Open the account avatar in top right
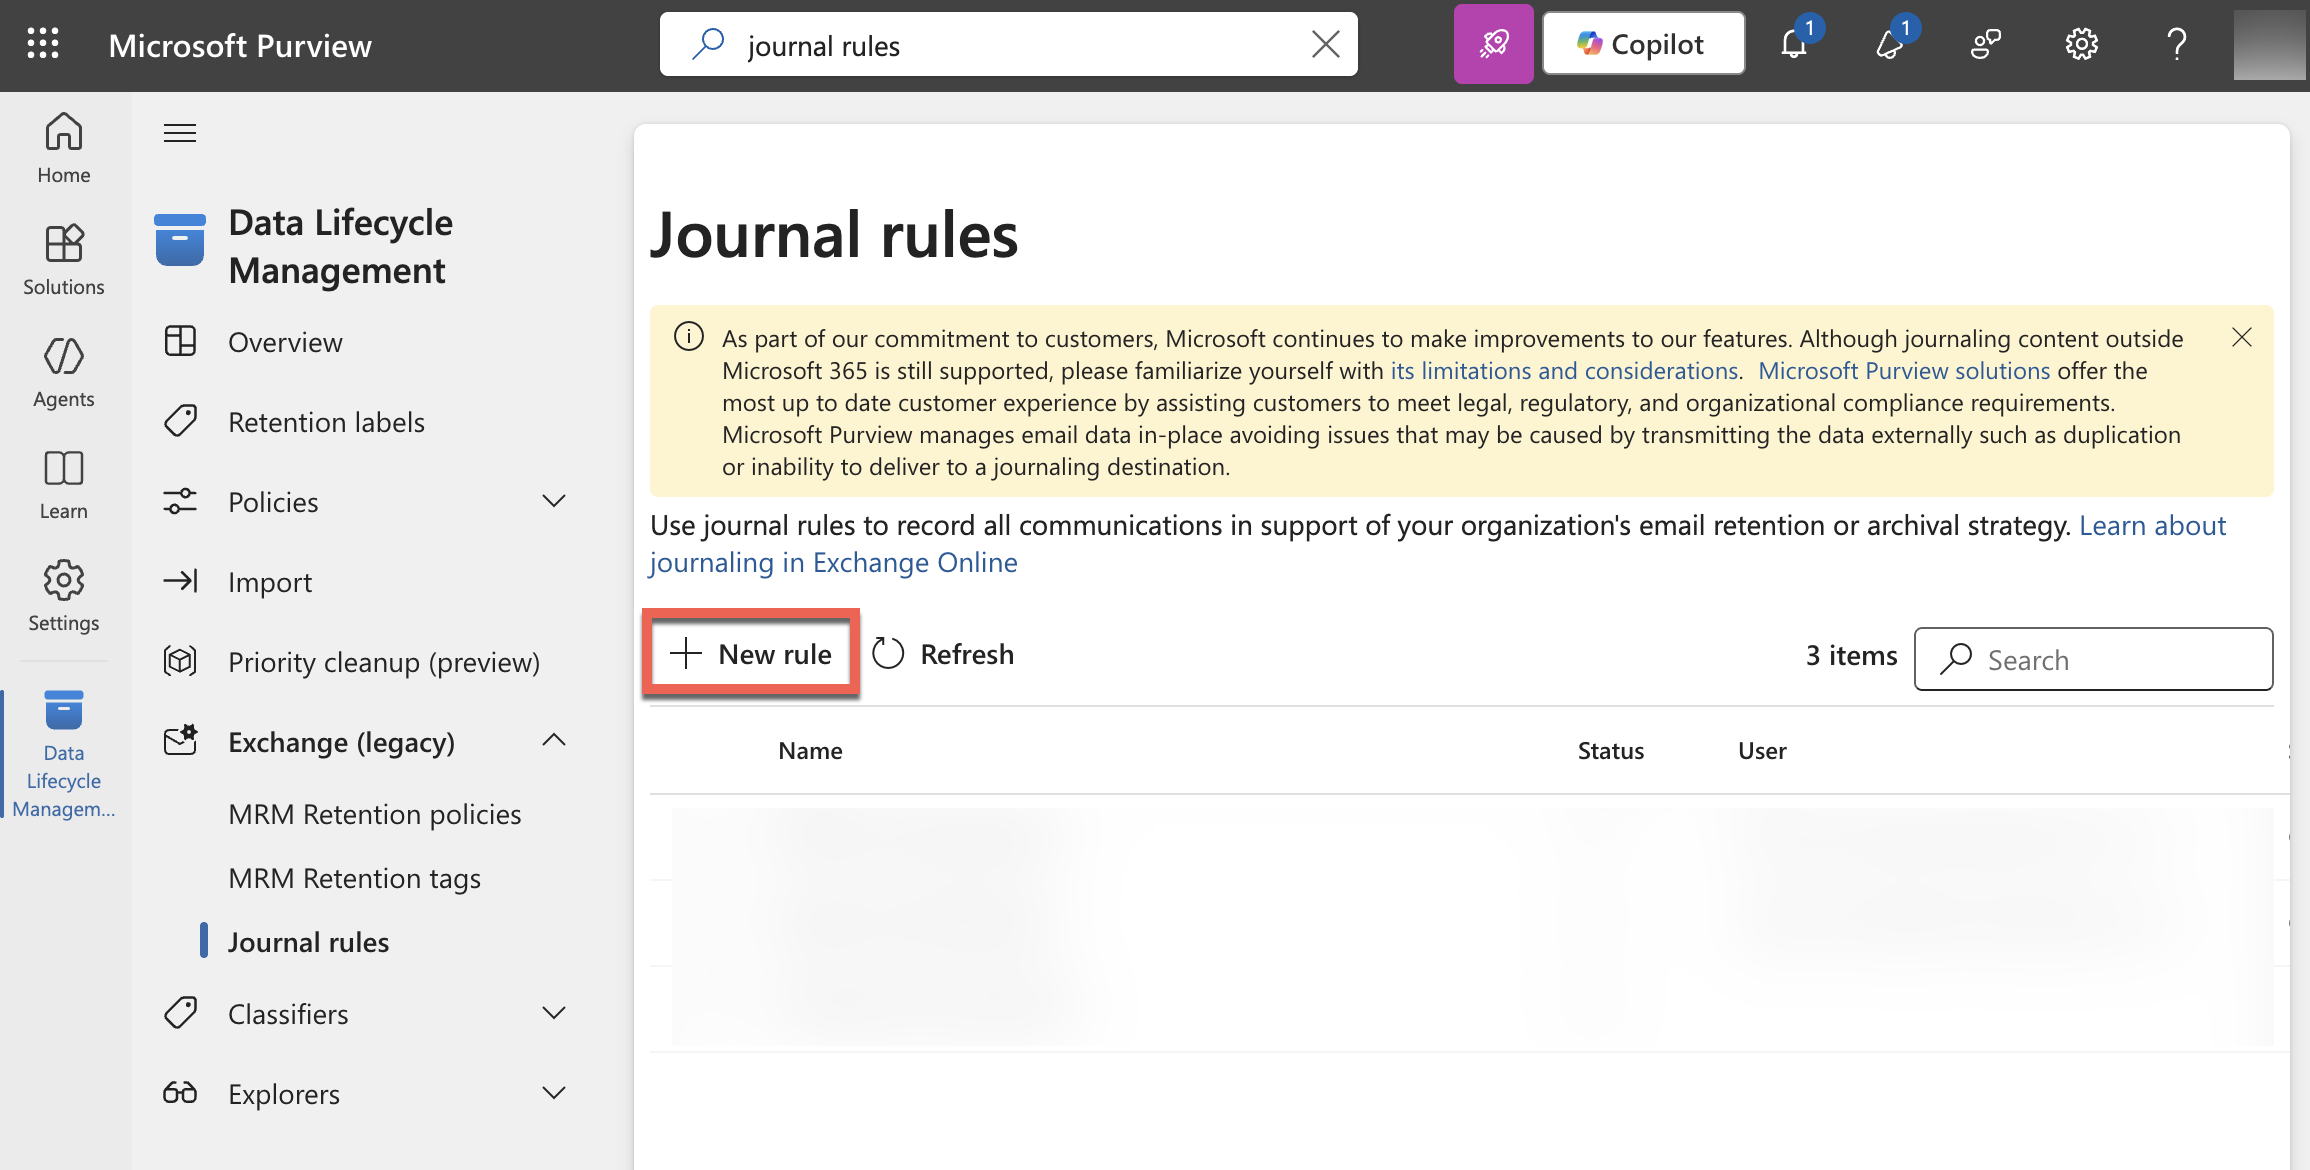The height and width of the screenshot is (1170, 2310). click(2270, 44)
